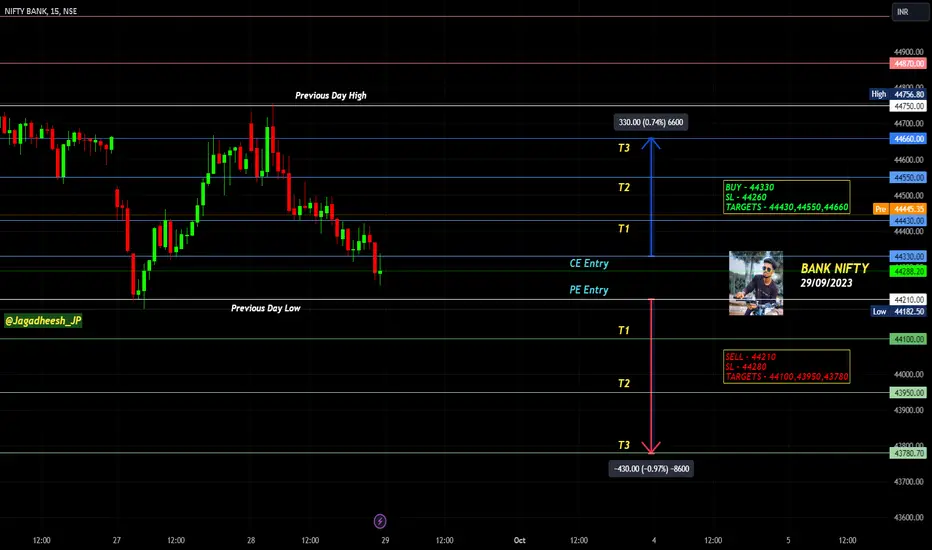Click the 44660.00 blue price tag
This screenshot has height=550, width=932.
908,139
